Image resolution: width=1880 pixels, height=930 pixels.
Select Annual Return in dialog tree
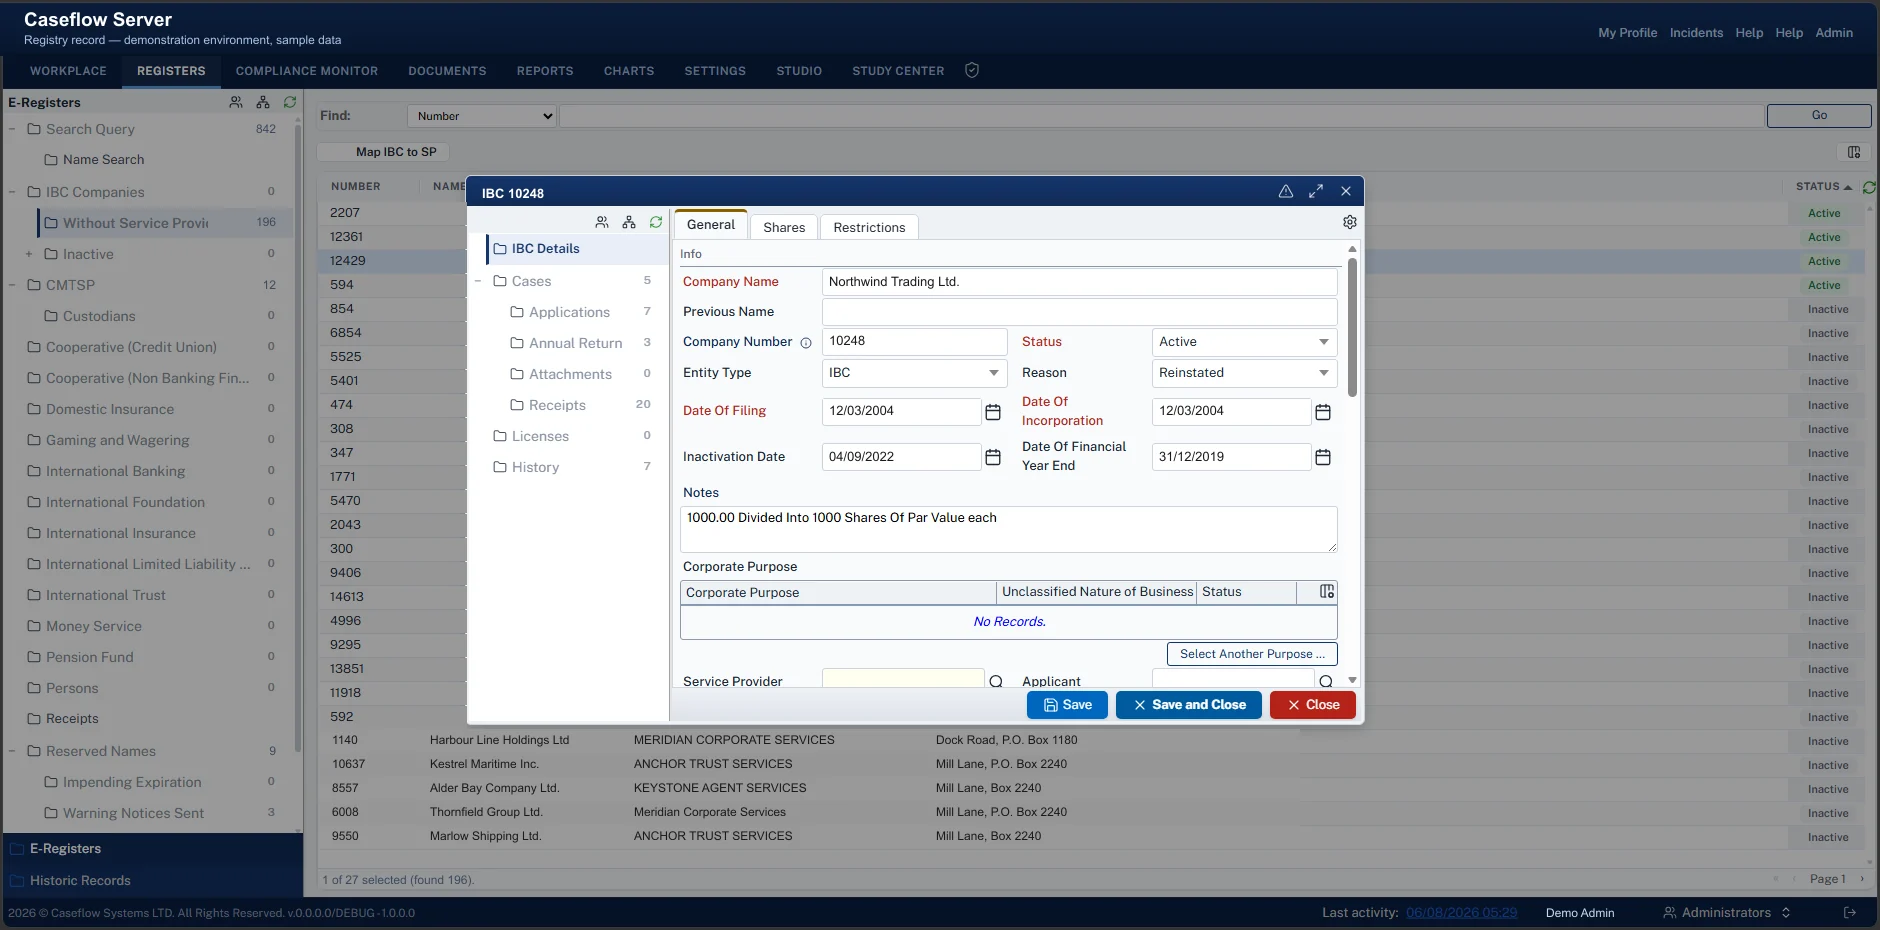[x=575, y=343]
